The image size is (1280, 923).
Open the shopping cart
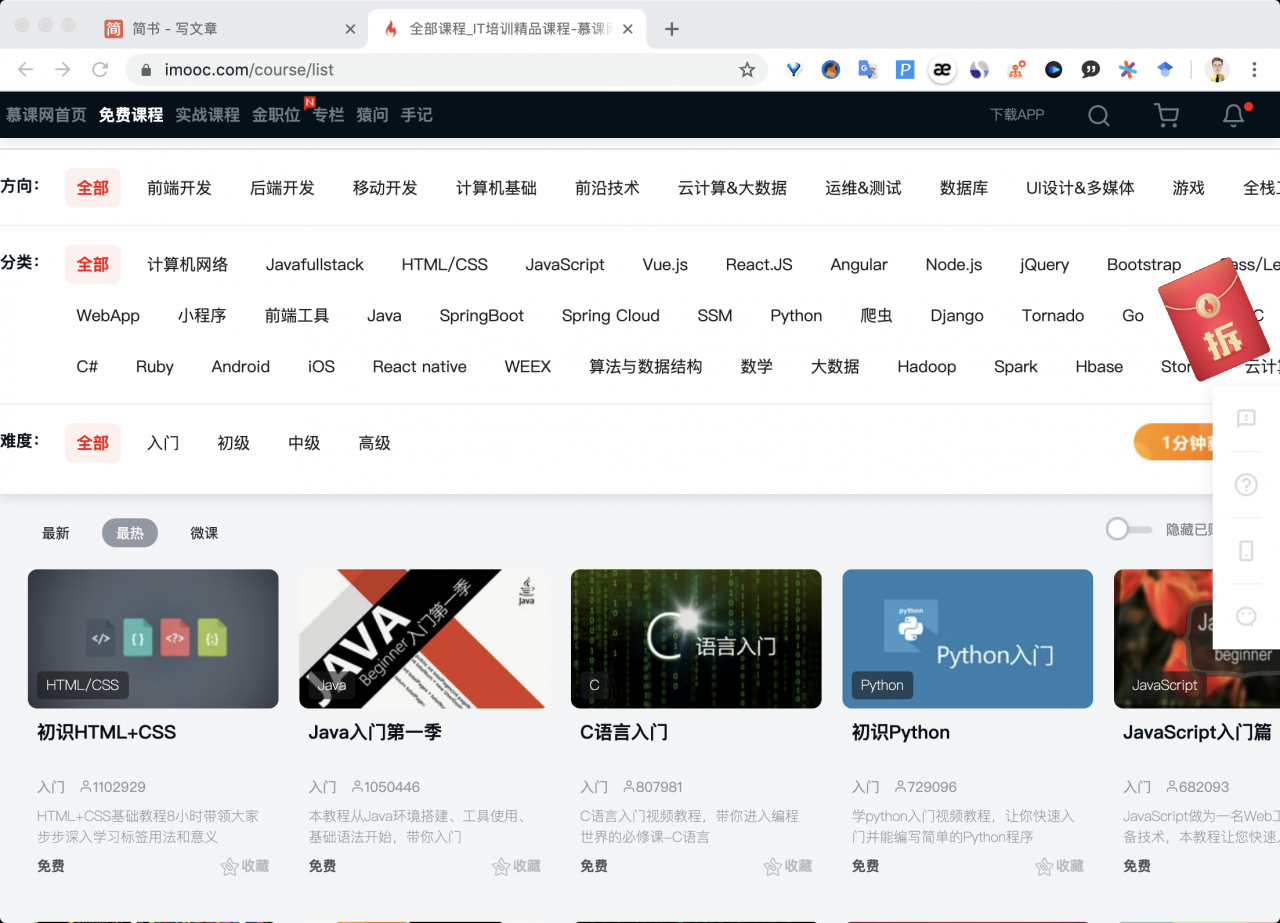1166,115
